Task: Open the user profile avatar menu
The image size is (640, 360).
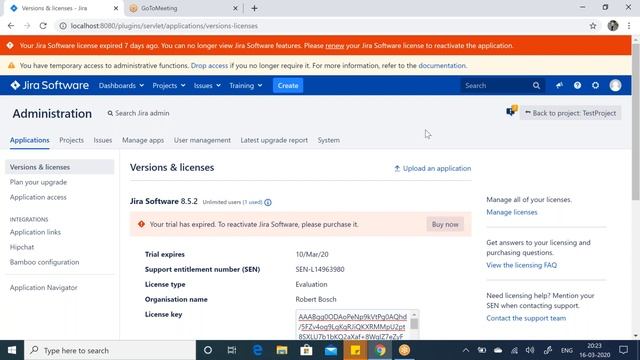Action: 615,85
